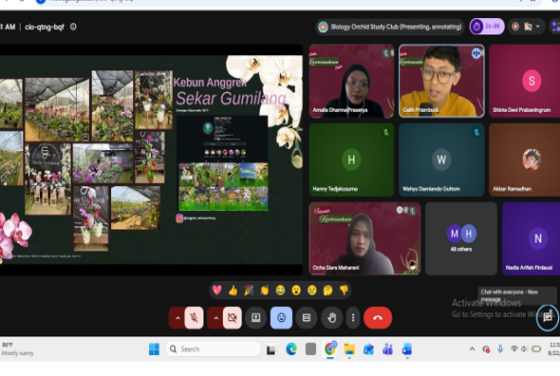
Task: Open Task View from taskbar
Action: click(271, 349)
